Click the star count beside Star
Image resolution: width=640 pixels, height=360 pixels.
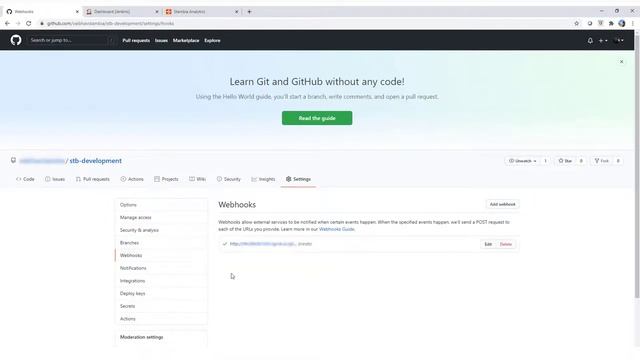coord(581,161)
